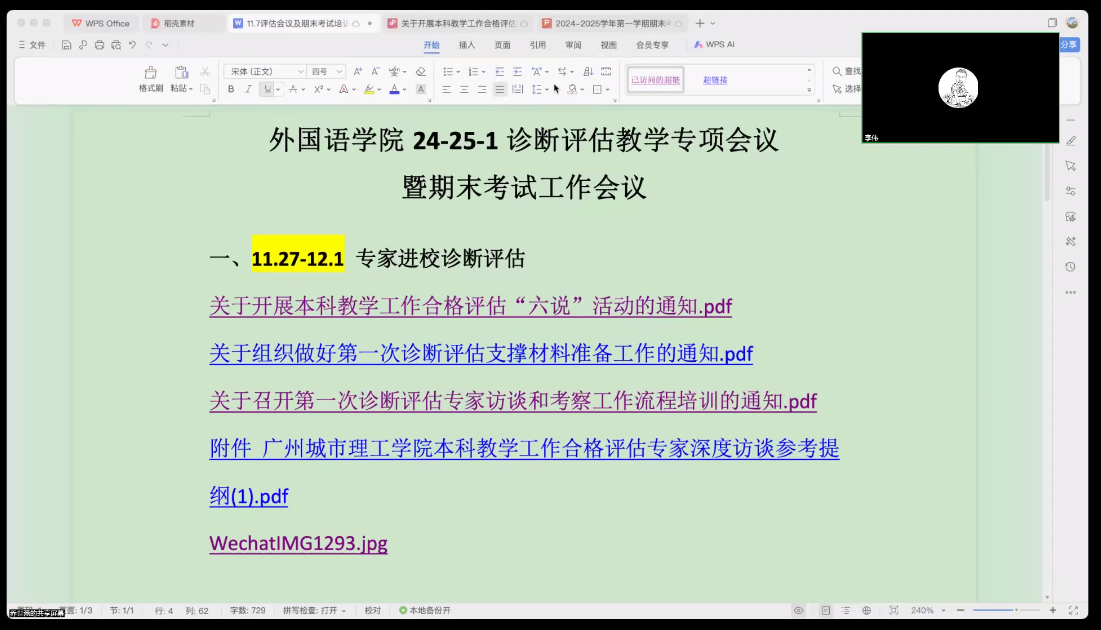
Task: Click the Distributed alignment icon
Action: 517,89
